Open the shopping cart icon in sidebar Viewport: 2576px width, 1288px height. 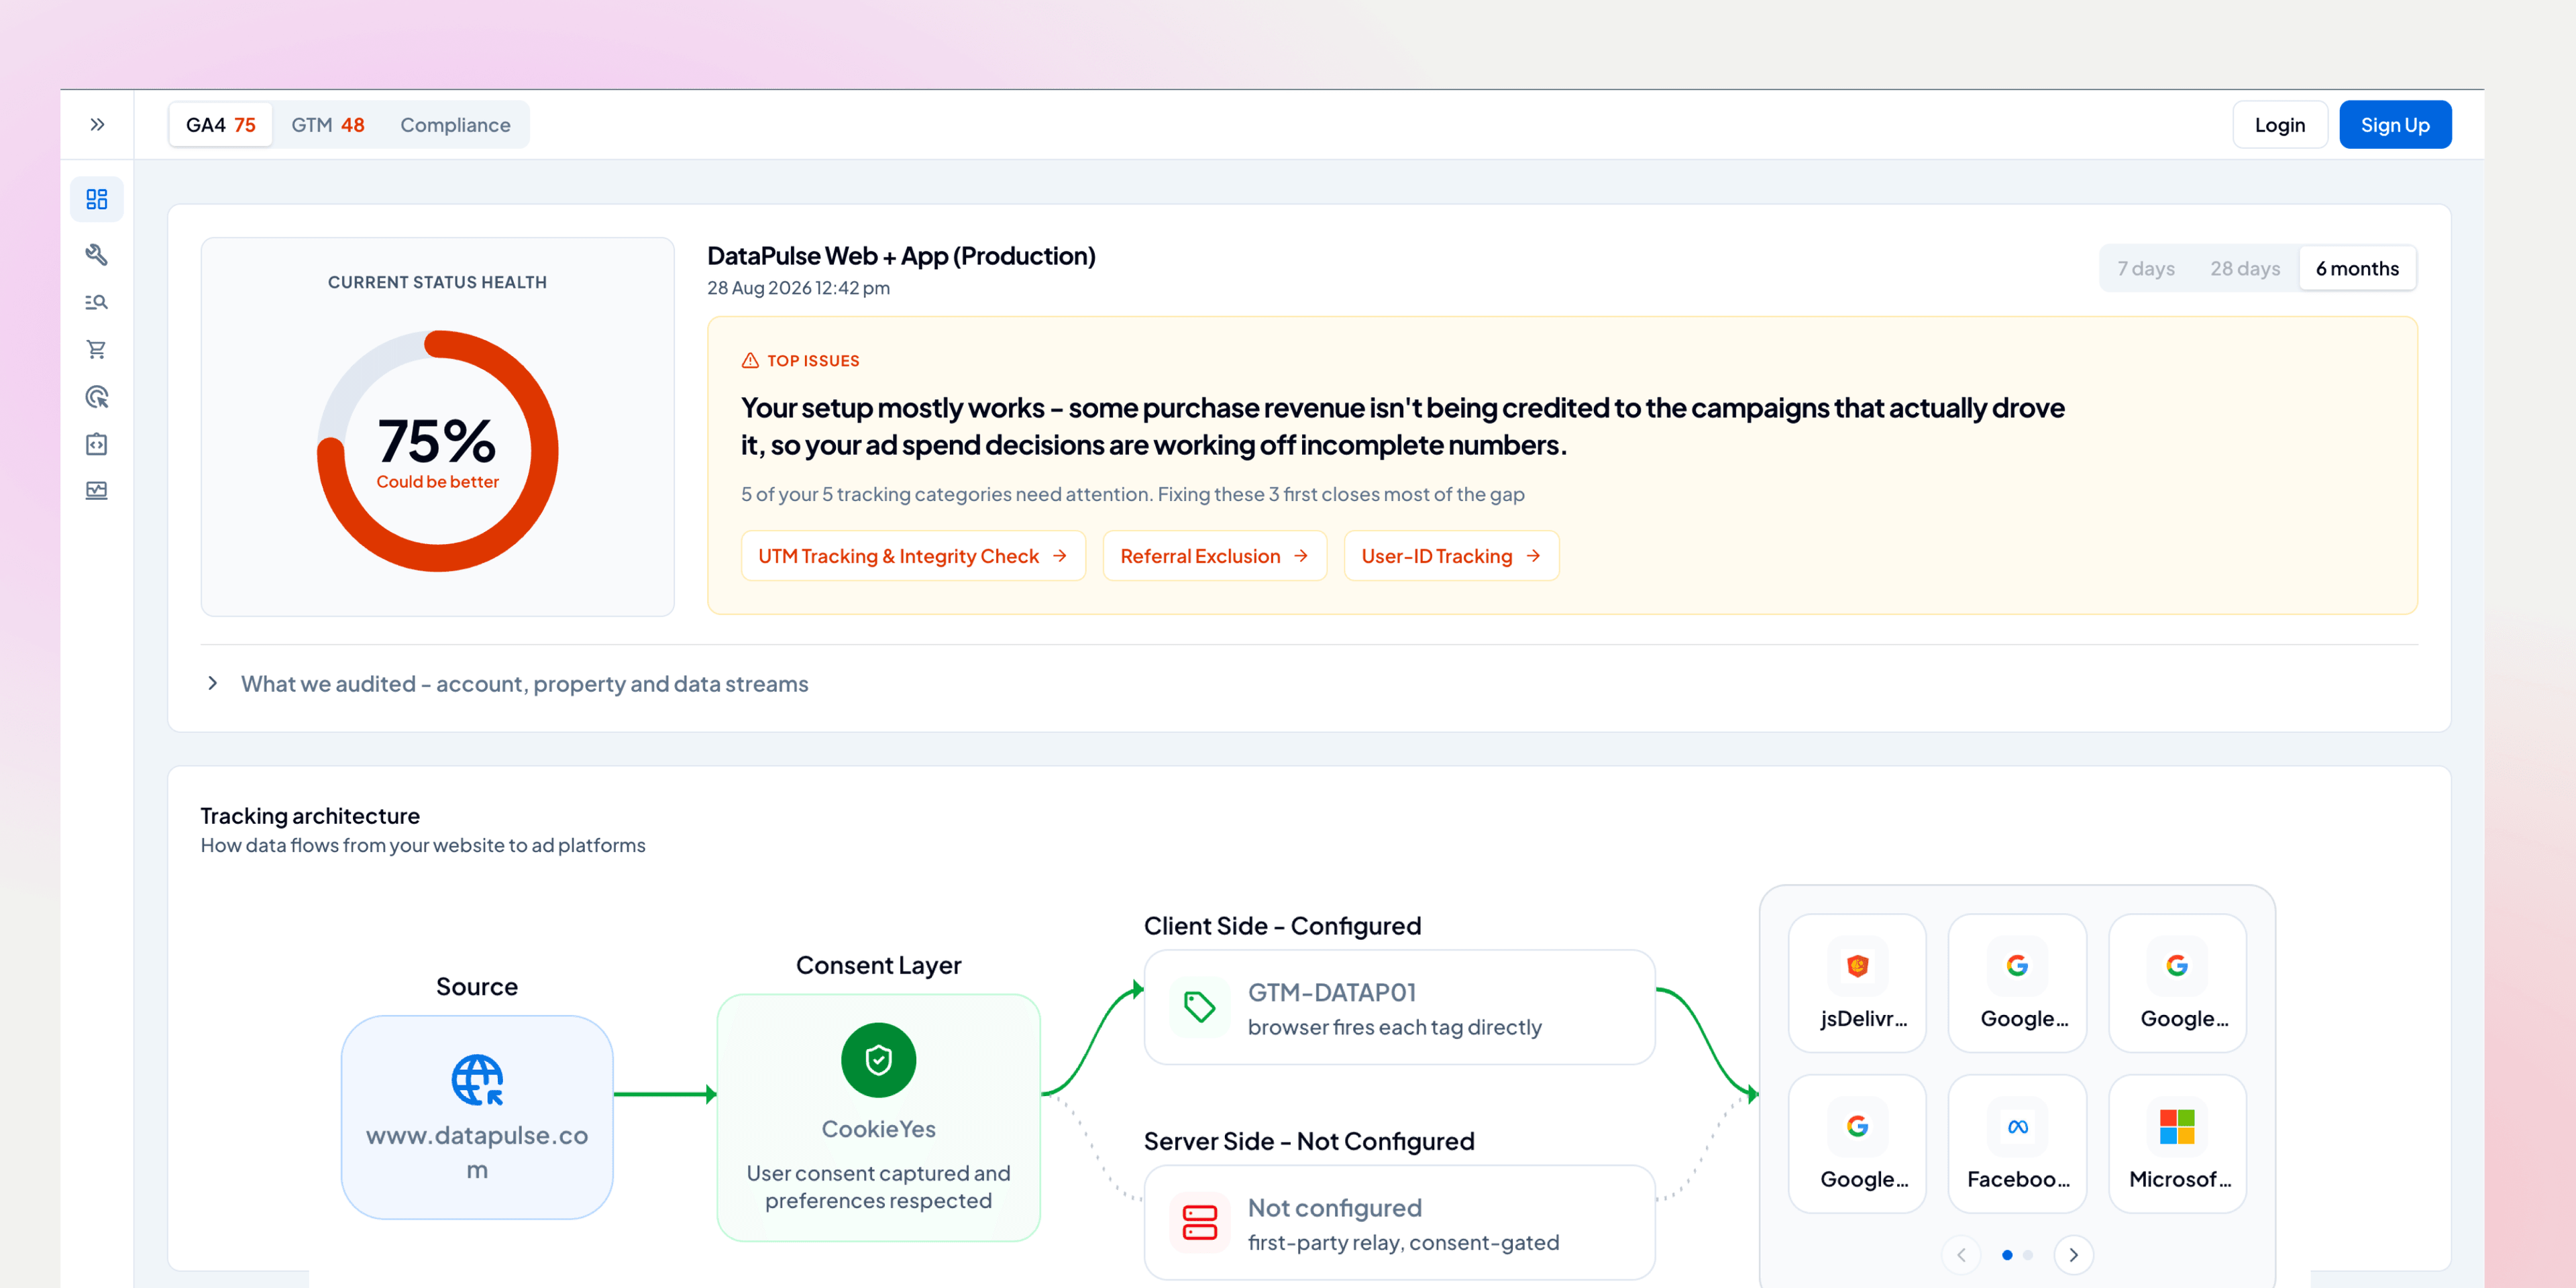pos(97,349)
